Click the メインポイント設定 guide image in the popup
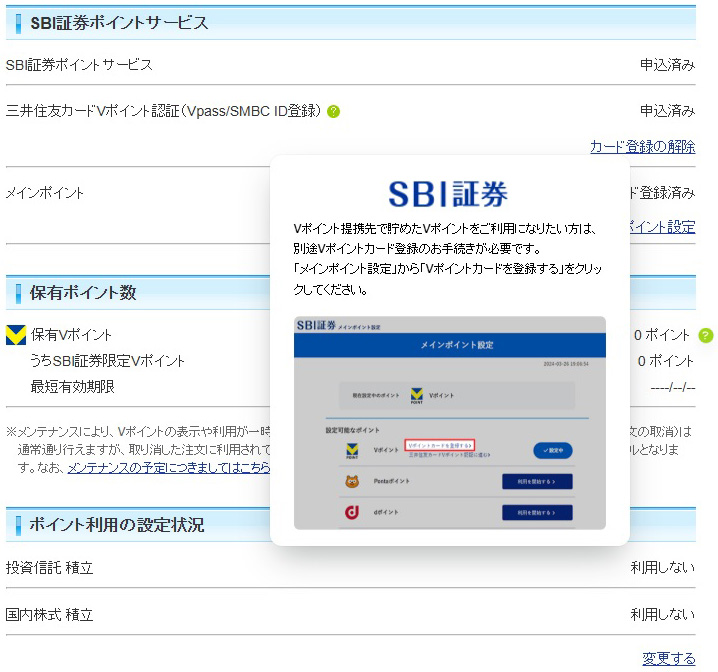The width and height of the screenshot is (718, 672). 450,423
